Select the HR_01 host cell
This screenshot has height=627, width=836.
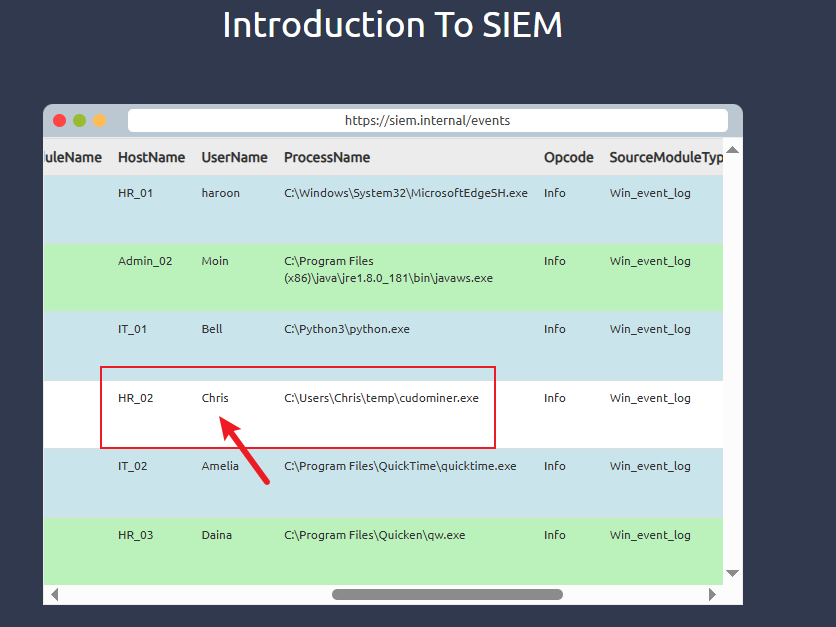[135, 193]
